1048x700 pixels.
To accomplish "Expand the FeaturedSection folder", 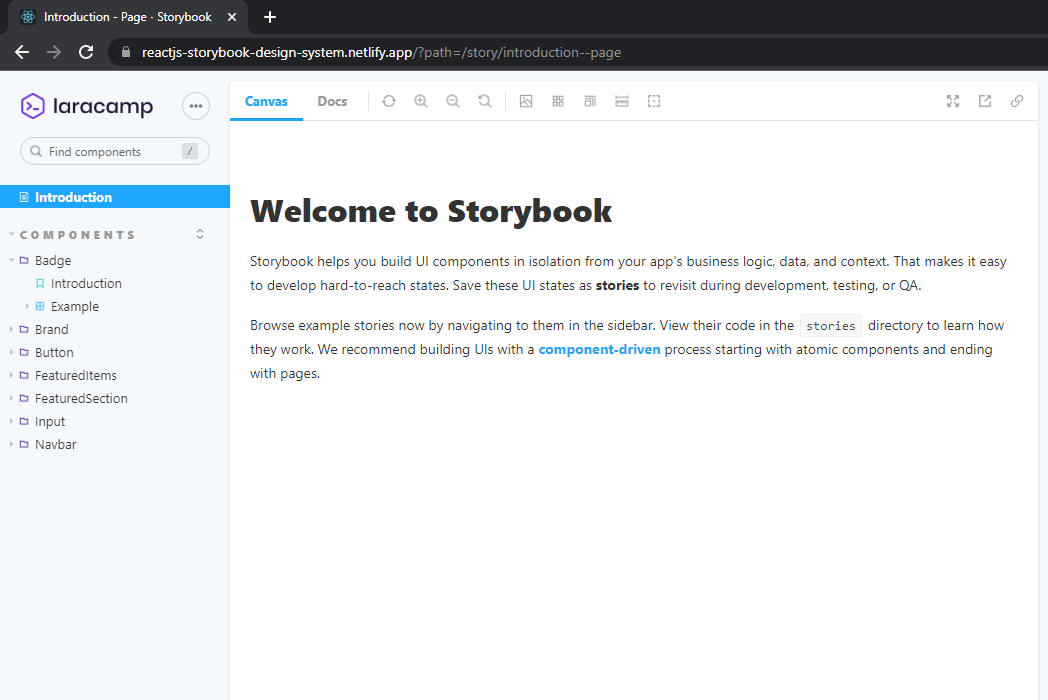I will tap(81, 398).
